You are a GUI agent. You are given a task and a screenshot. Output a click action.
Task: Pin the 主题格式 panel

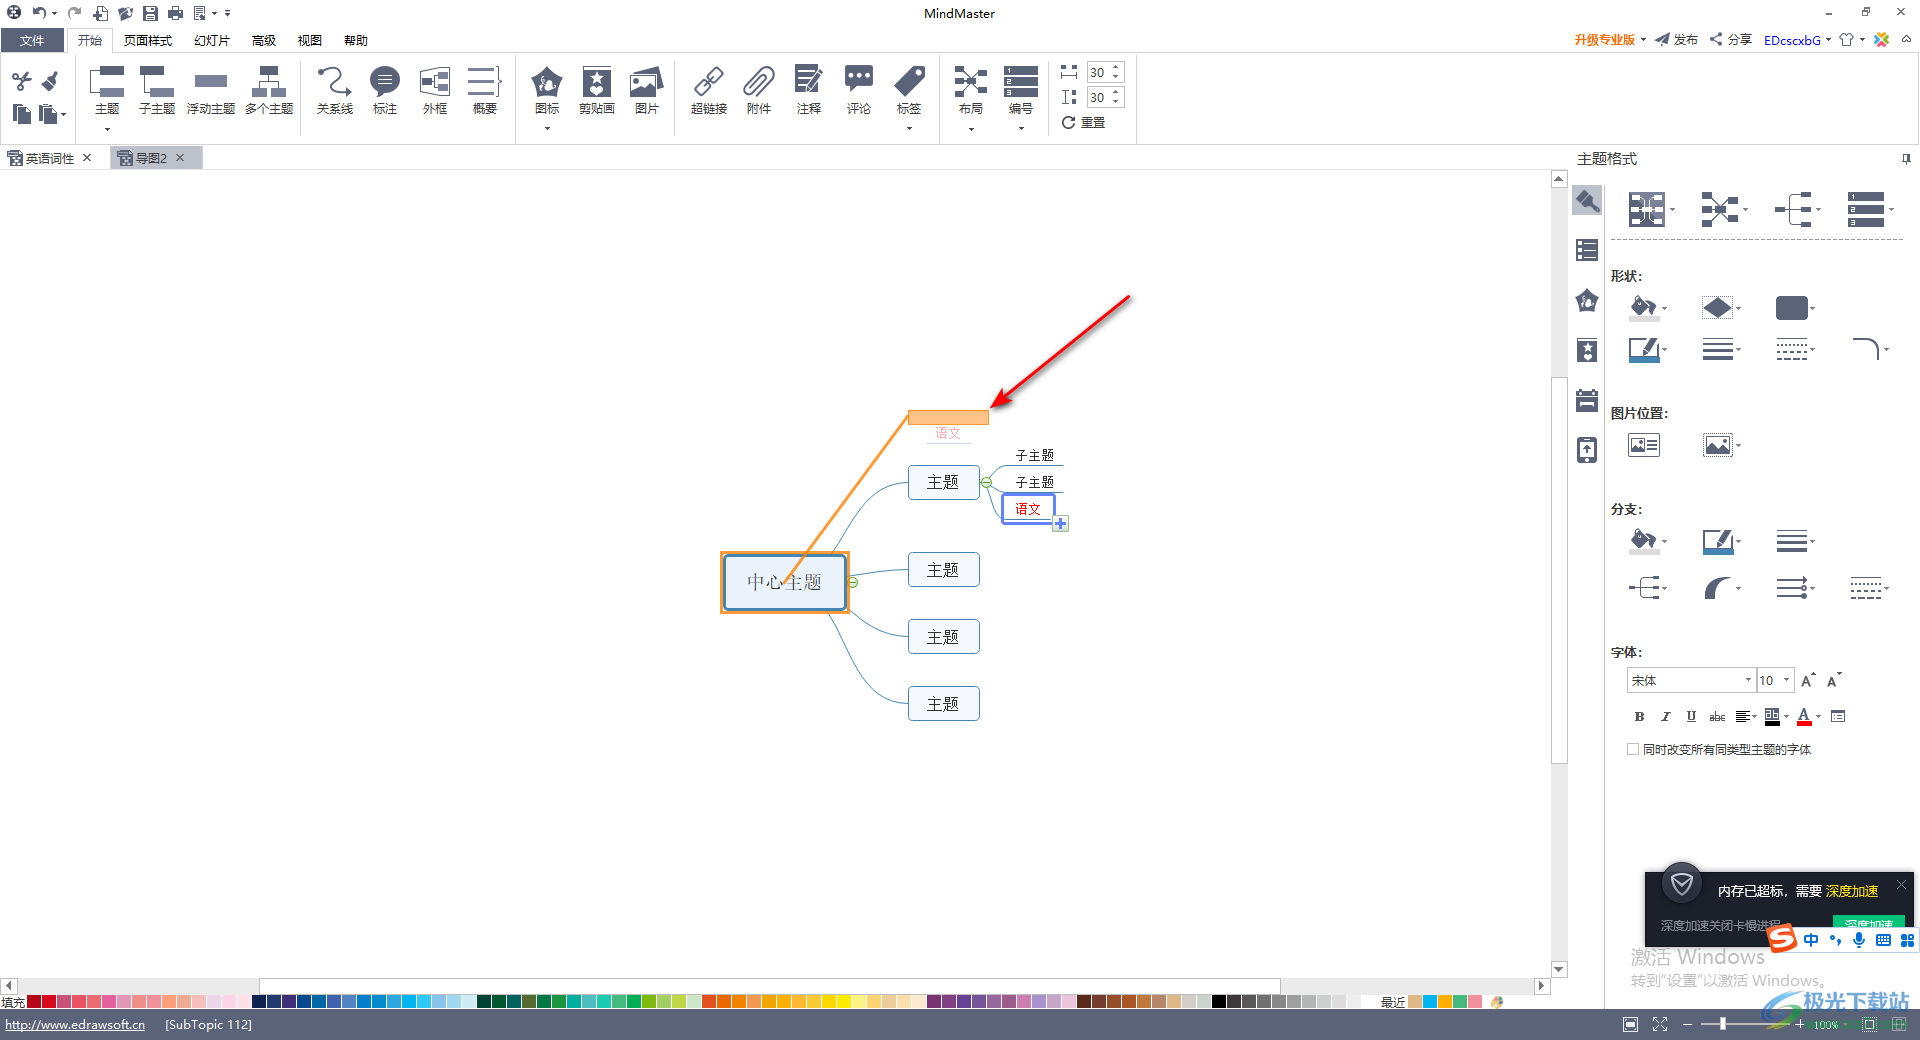1906,159
